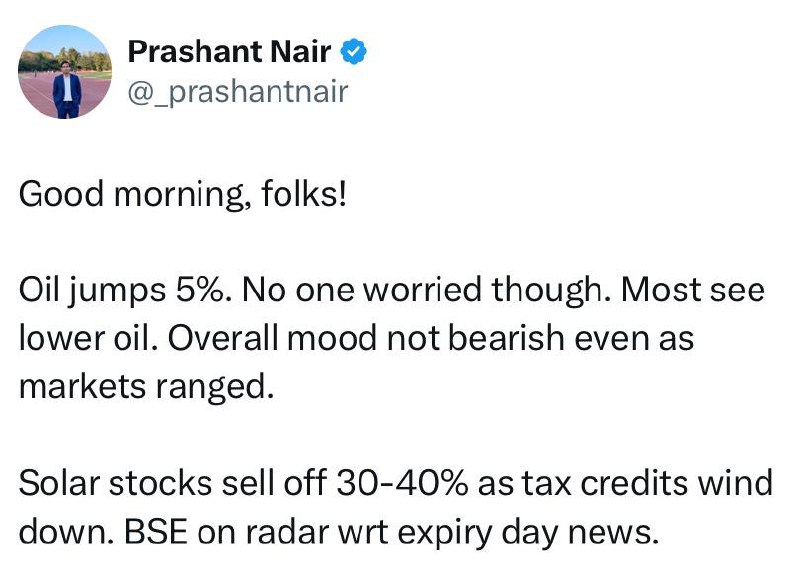Screen dimensions: 800x585
Task: Click the phrase 'tax credits wind'
Action: point(647,483)
